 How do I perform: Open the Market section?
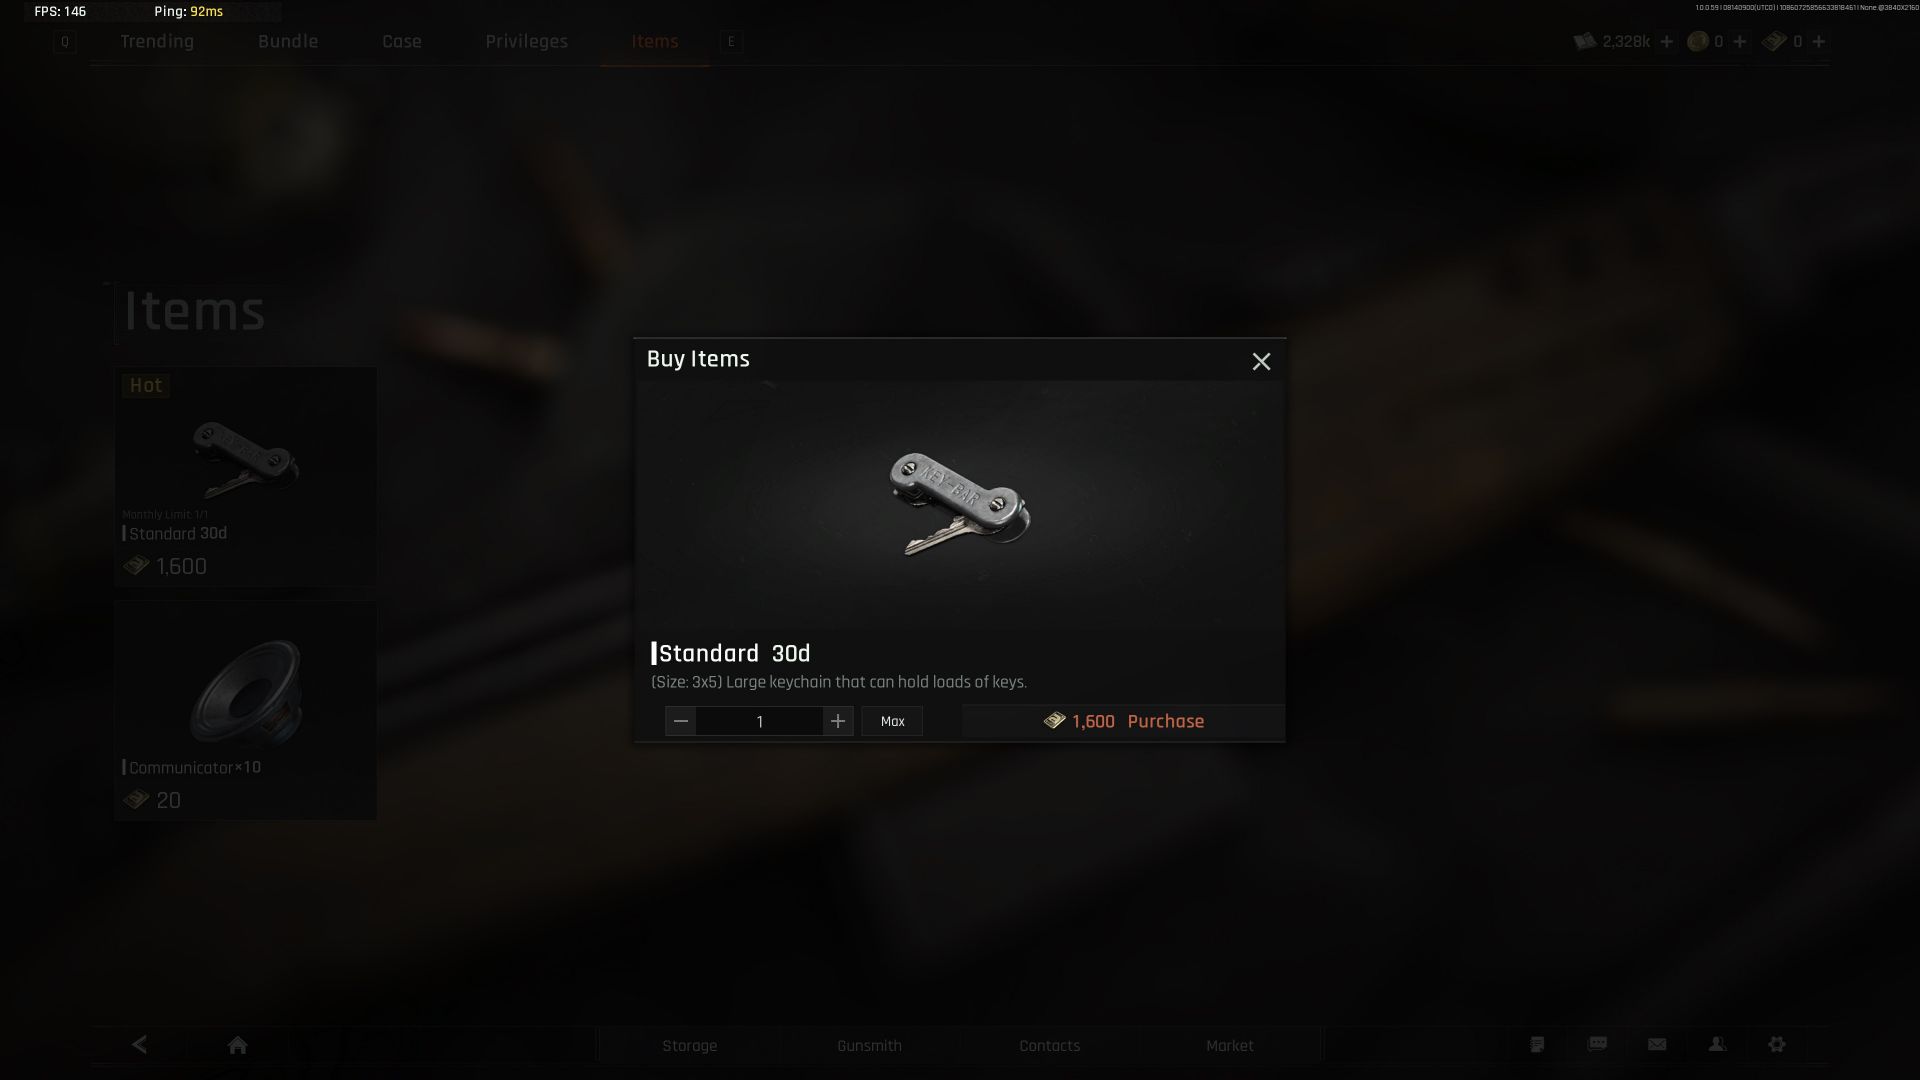[1229, 1045]
